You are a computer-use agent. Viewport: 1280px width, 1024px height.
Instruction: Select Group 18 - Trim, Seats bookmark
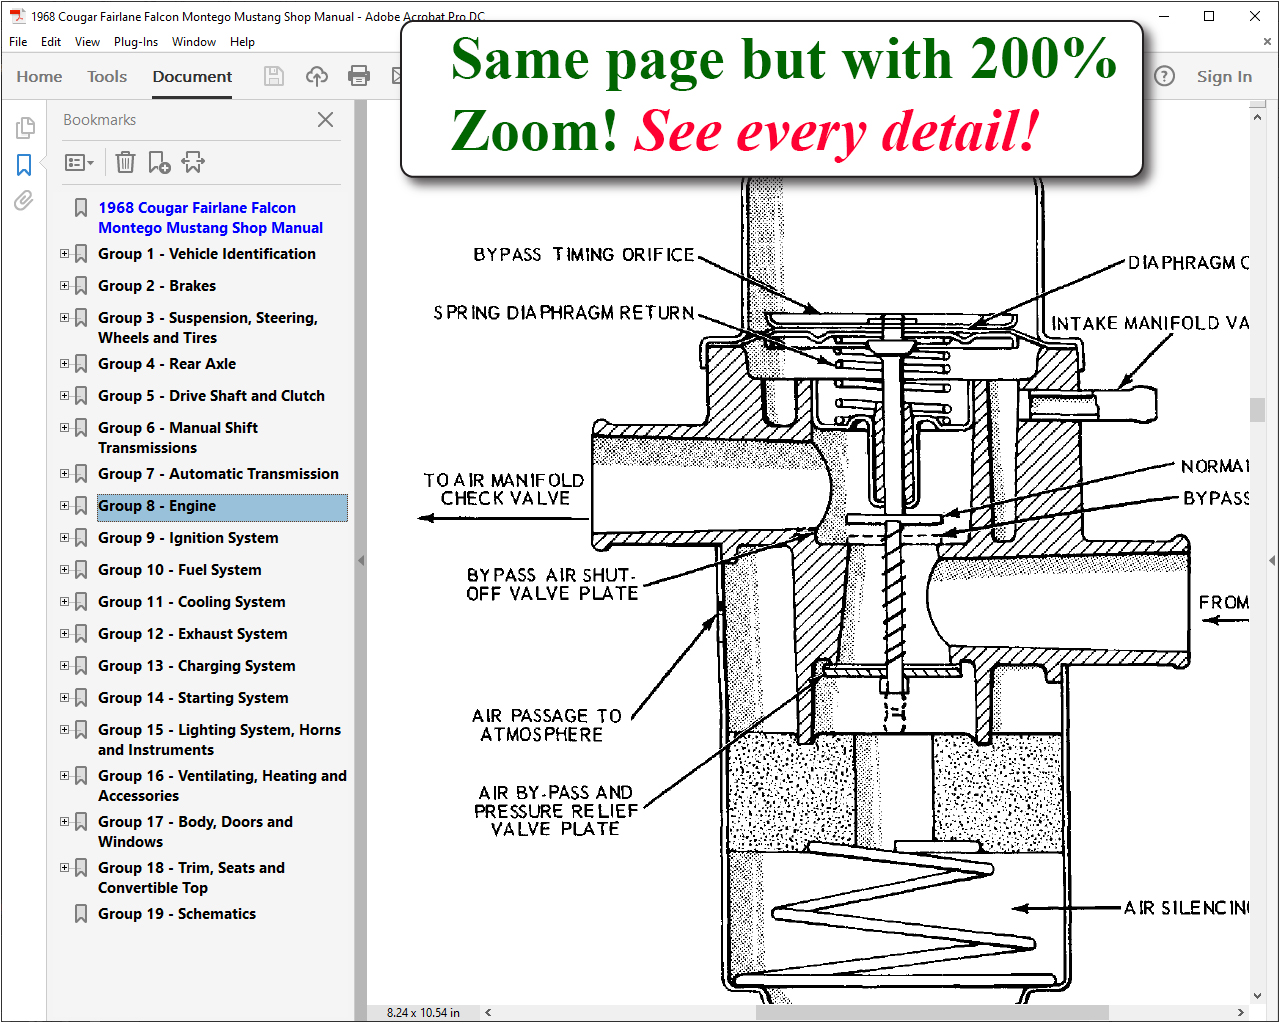click(x=191, y=878)
